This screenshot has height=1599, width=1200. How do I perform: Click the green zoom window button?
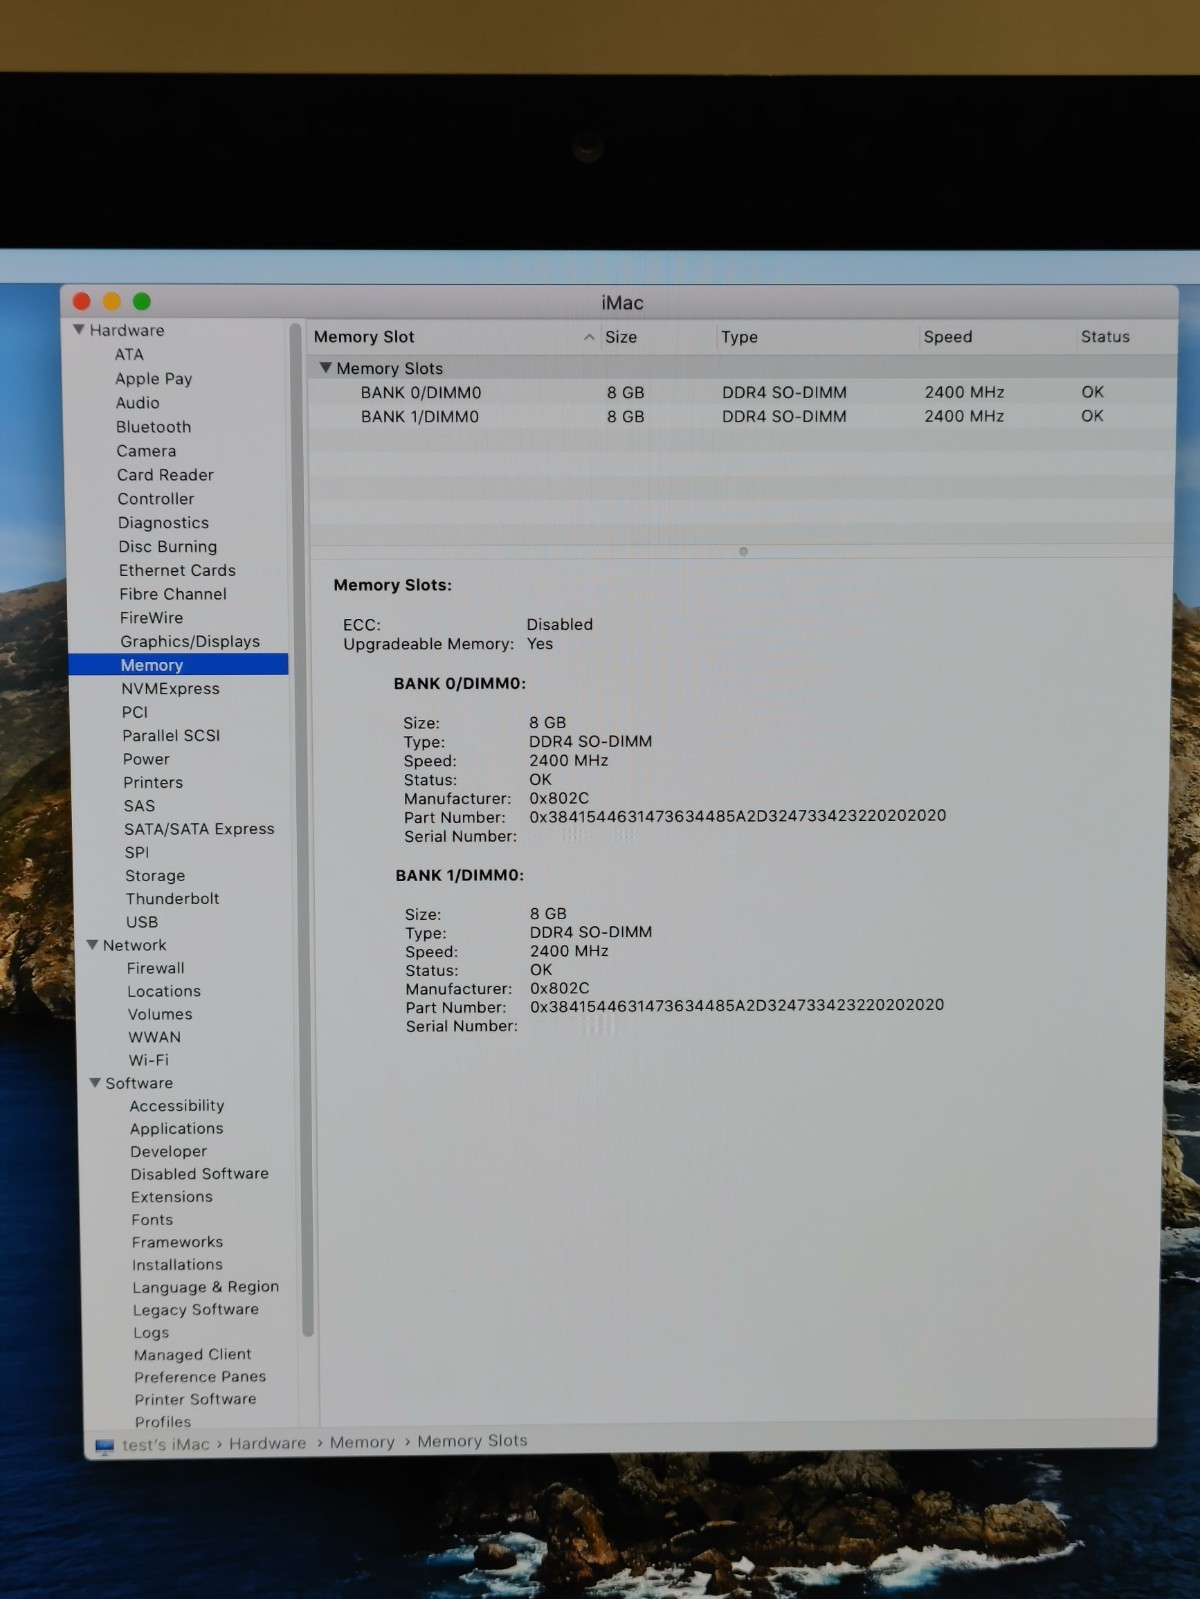(142, 301)
